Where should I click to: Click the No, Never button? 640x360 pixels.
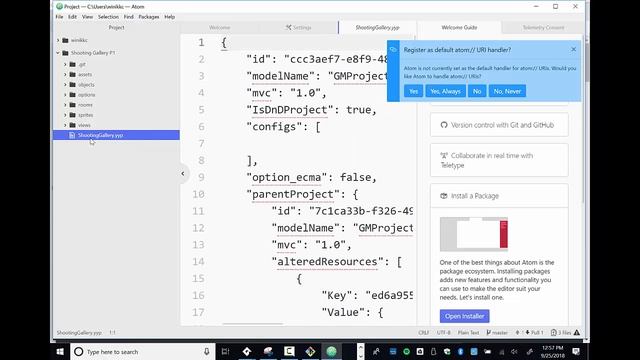[x=507, y=91]
